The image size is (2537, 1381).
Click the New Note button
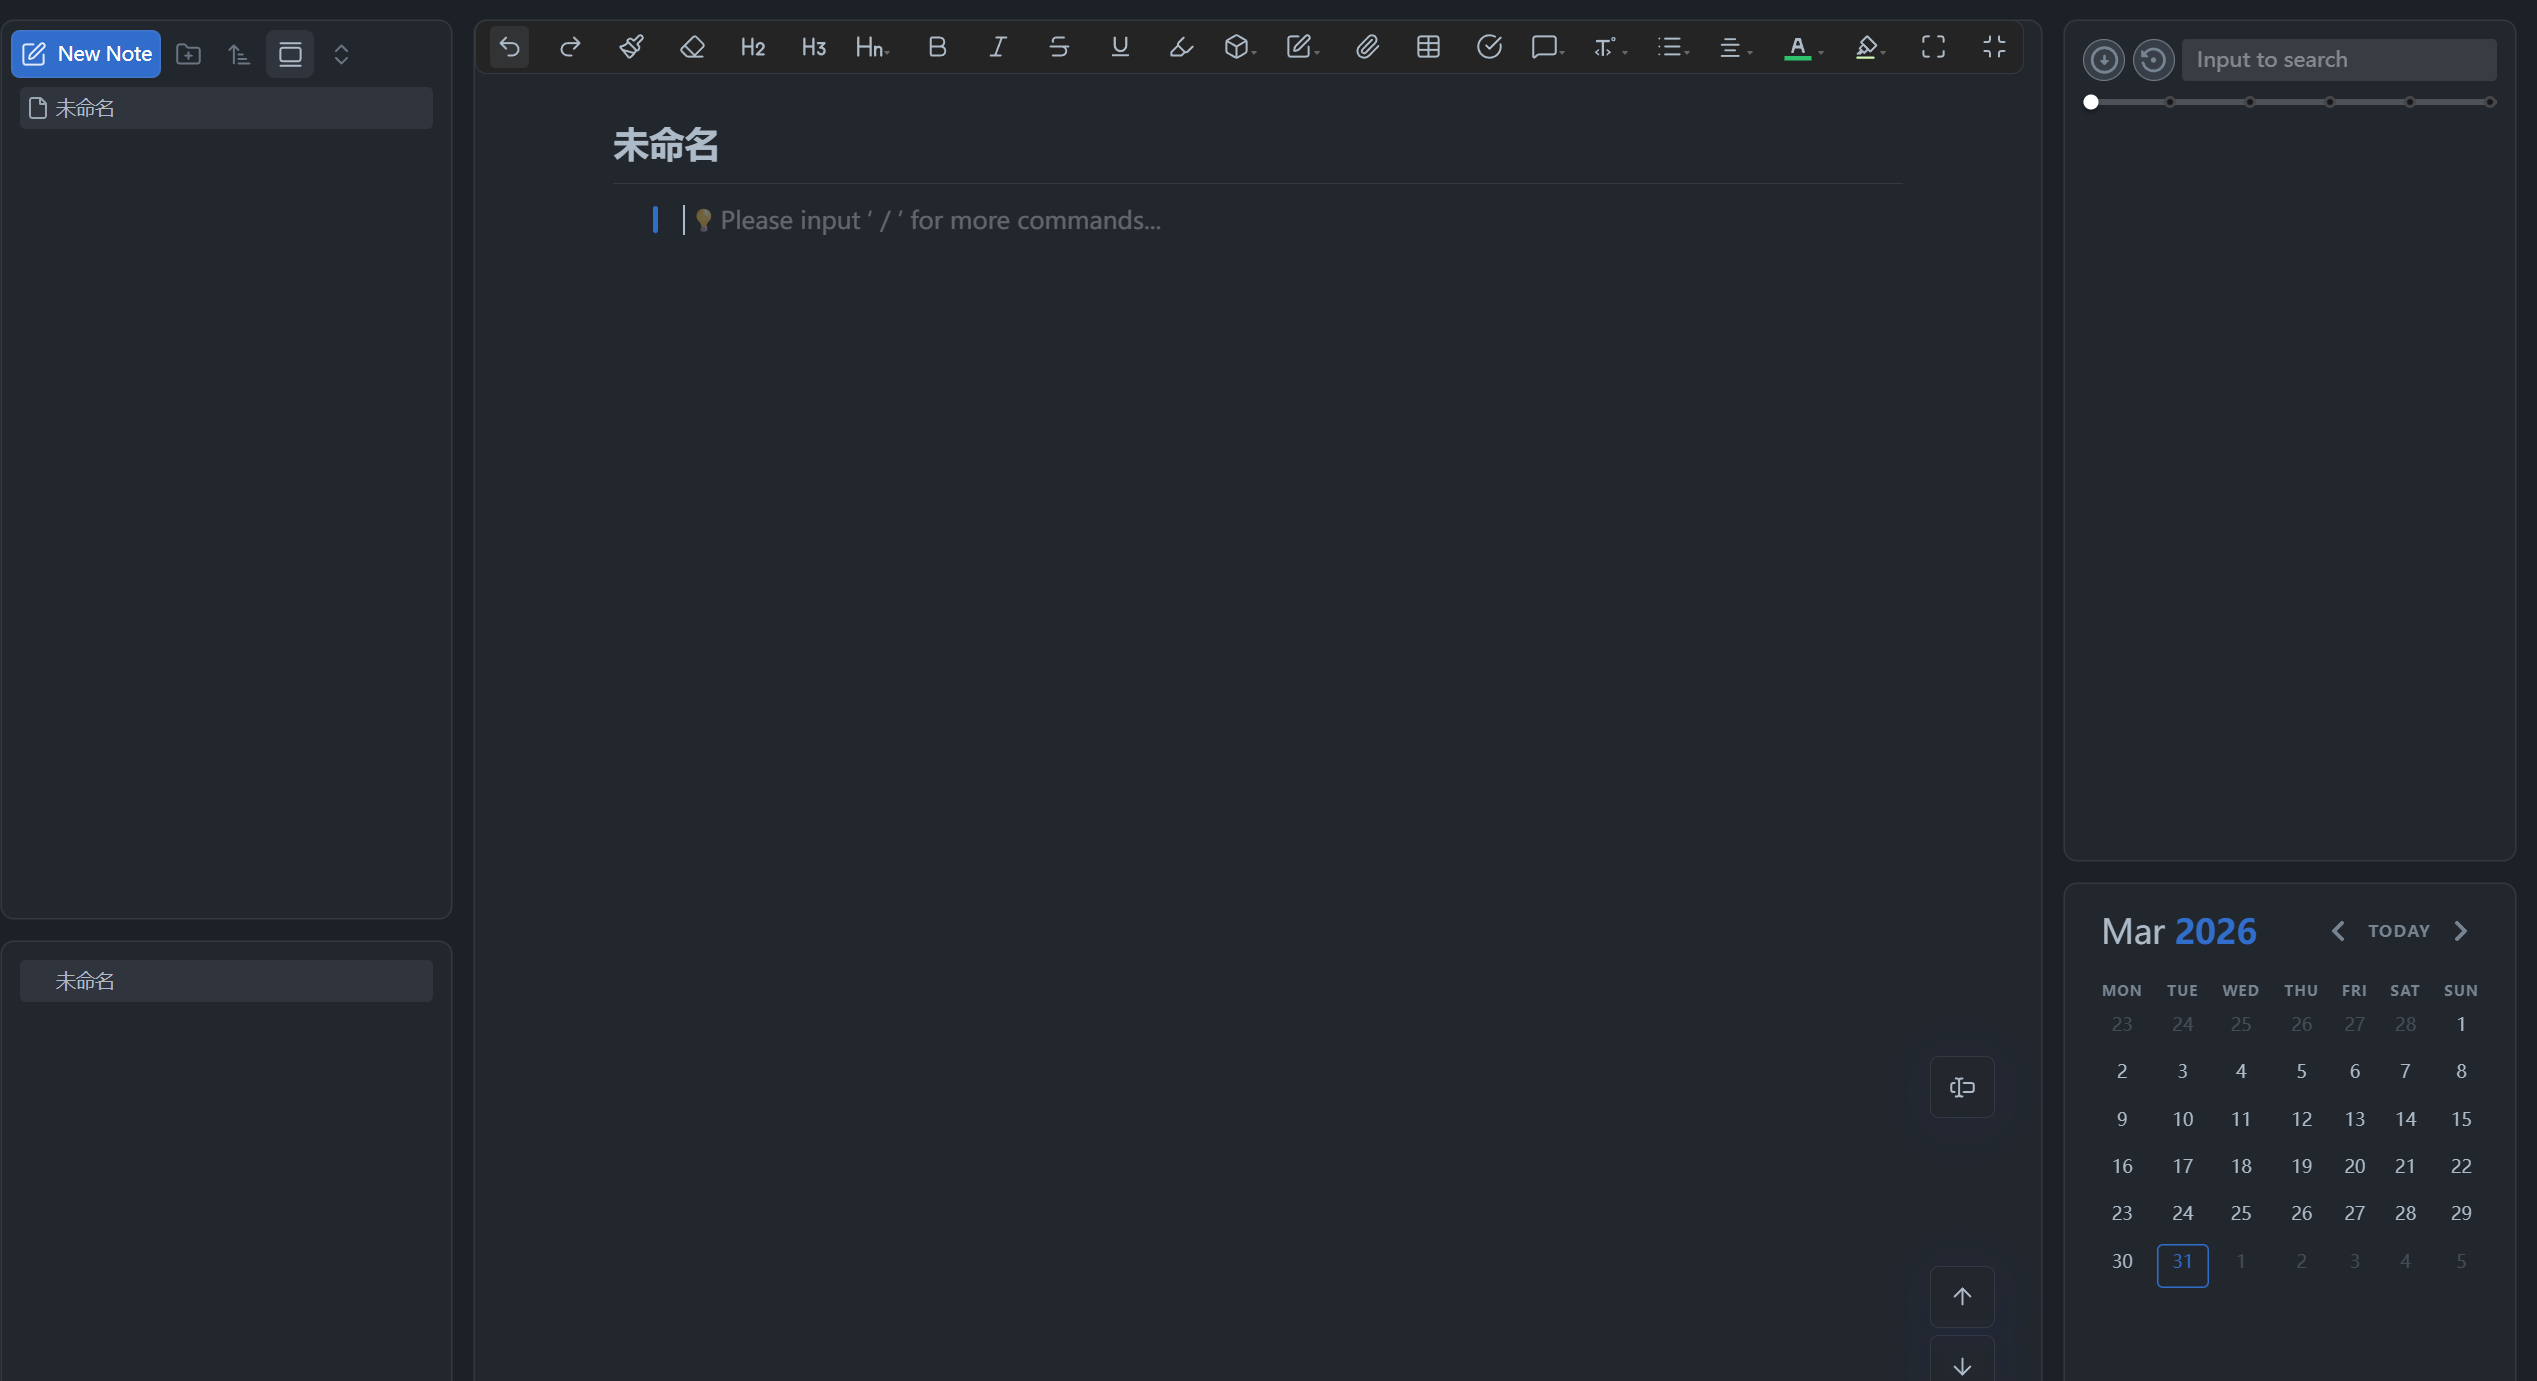(86, 54)
